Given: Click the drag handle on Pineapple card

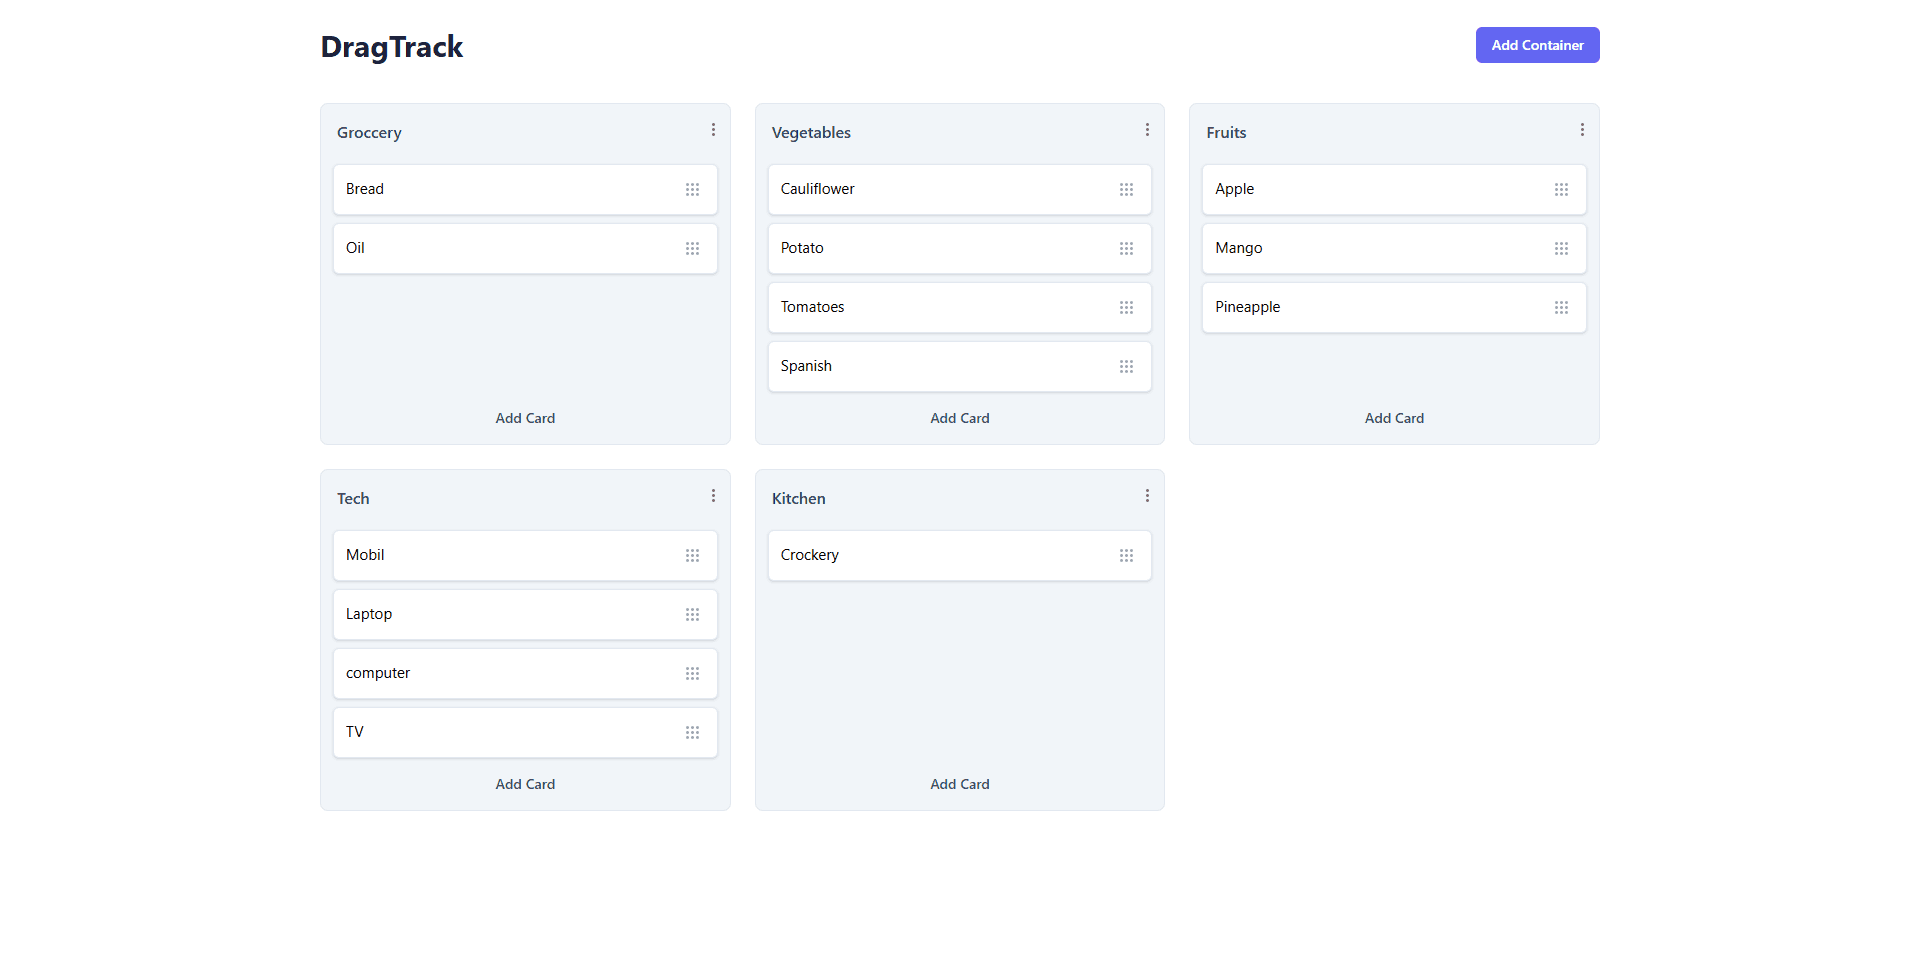Looking at the screenshot, I should (1561, 308).
